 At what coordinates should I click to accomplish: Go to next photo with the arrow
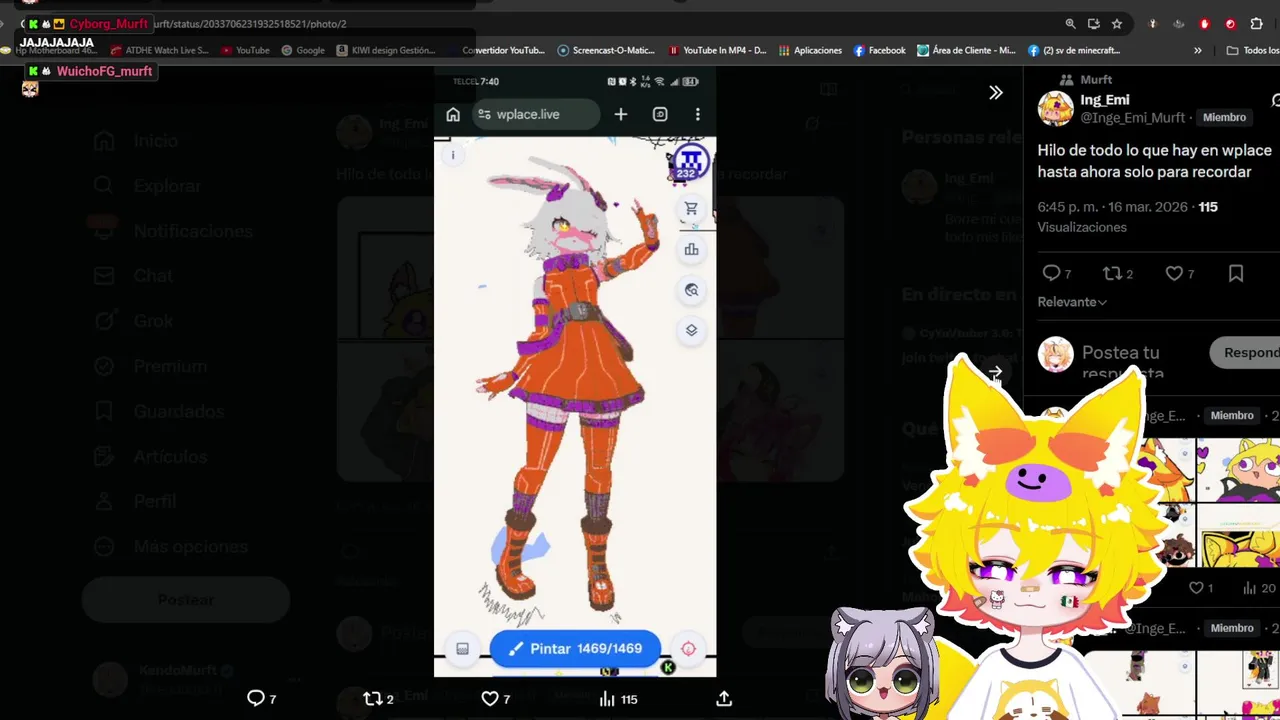click(x=995, y=372)
